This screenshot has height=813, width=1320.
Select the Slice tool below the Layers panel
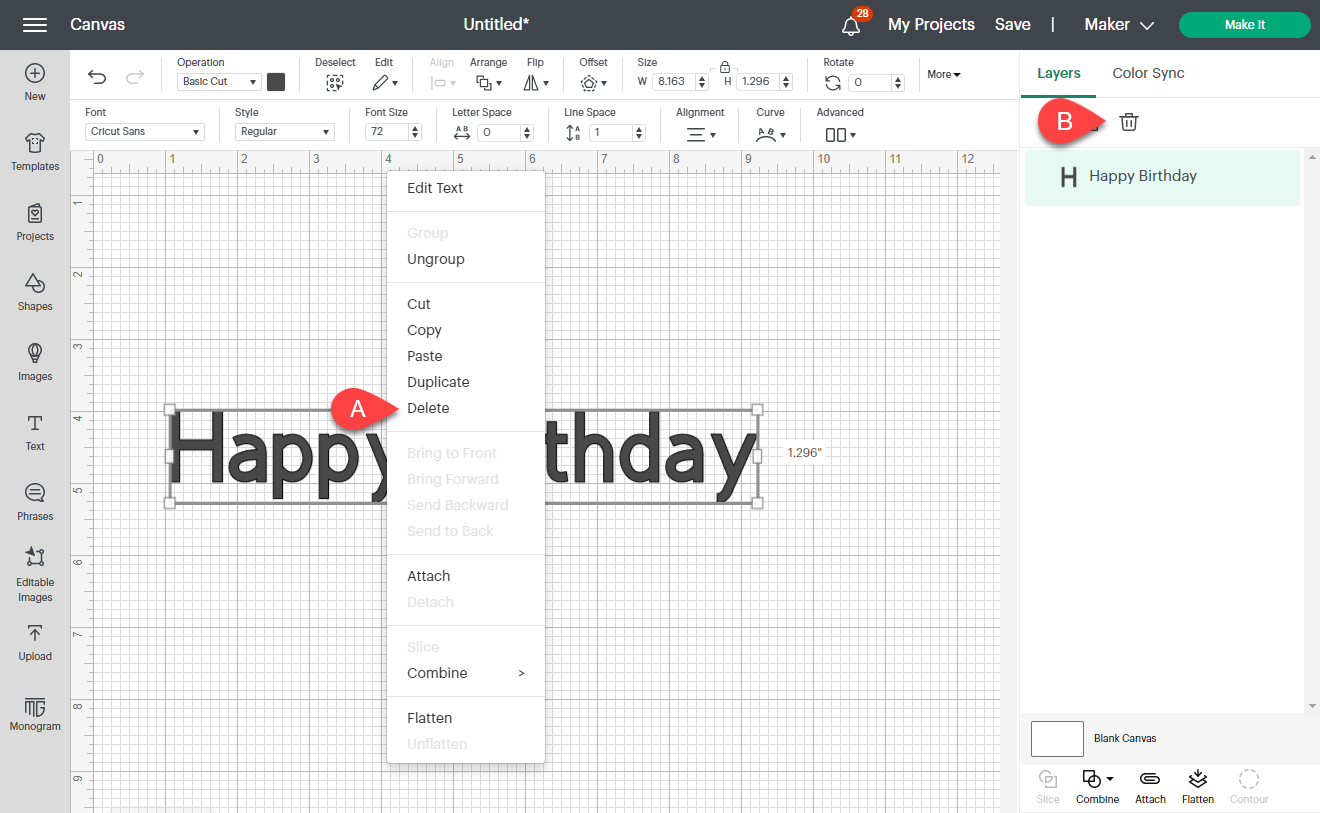click(x=1047, y=786)
